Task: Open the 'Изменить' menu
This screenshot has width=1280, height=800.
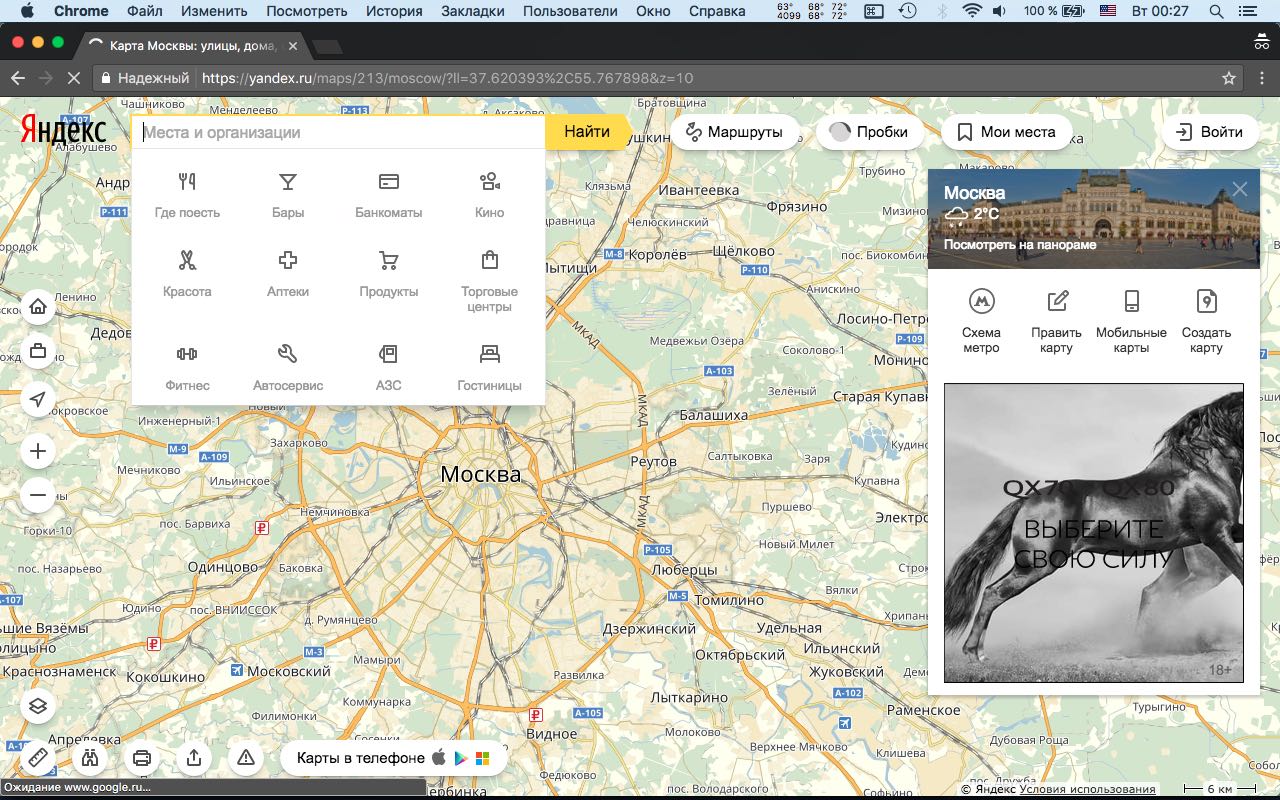Action: coord(214,11)
